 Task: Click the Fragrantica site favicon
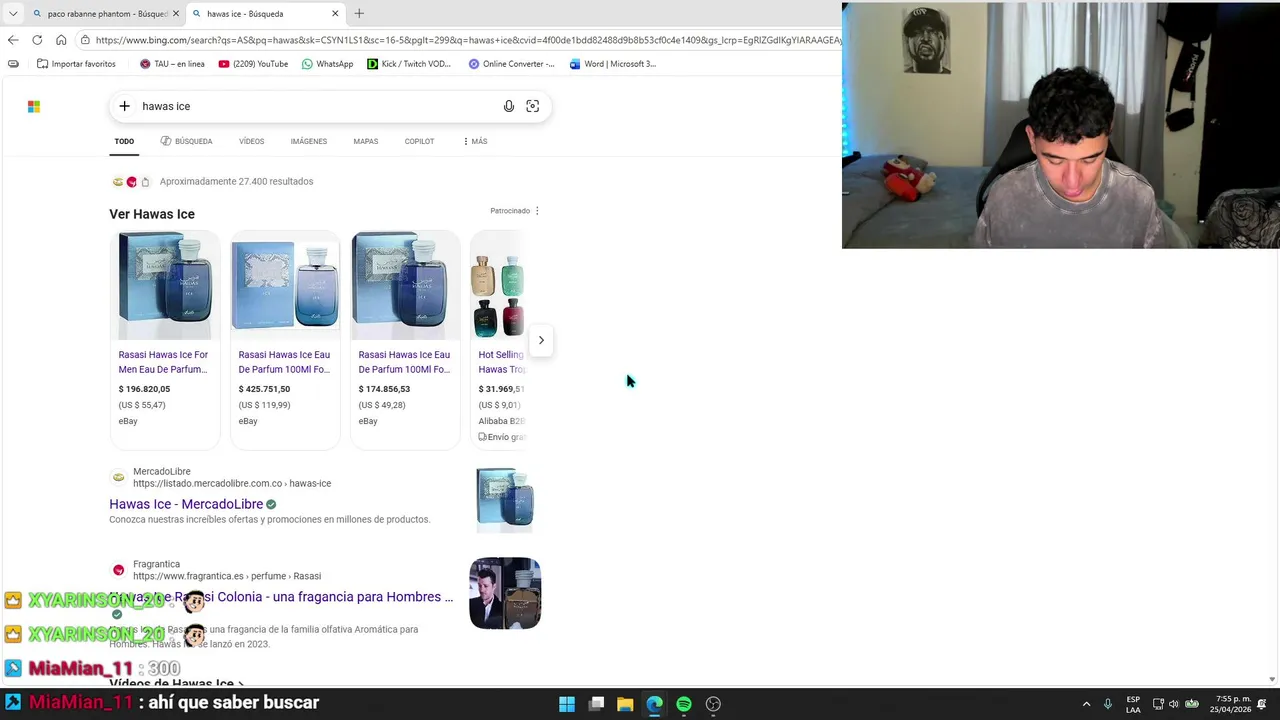pyautogui.click(x=118, y=570)
